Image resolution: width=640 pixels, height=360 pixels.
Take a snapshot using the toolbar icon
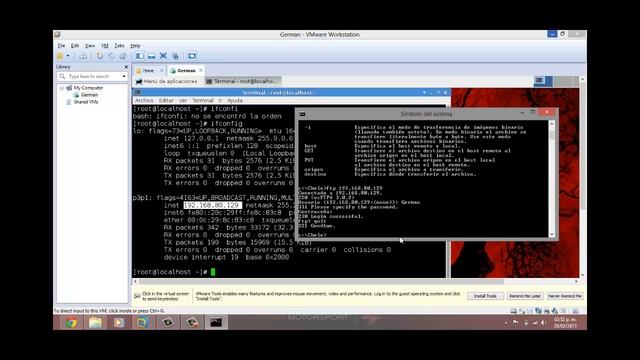pos(100,56)
